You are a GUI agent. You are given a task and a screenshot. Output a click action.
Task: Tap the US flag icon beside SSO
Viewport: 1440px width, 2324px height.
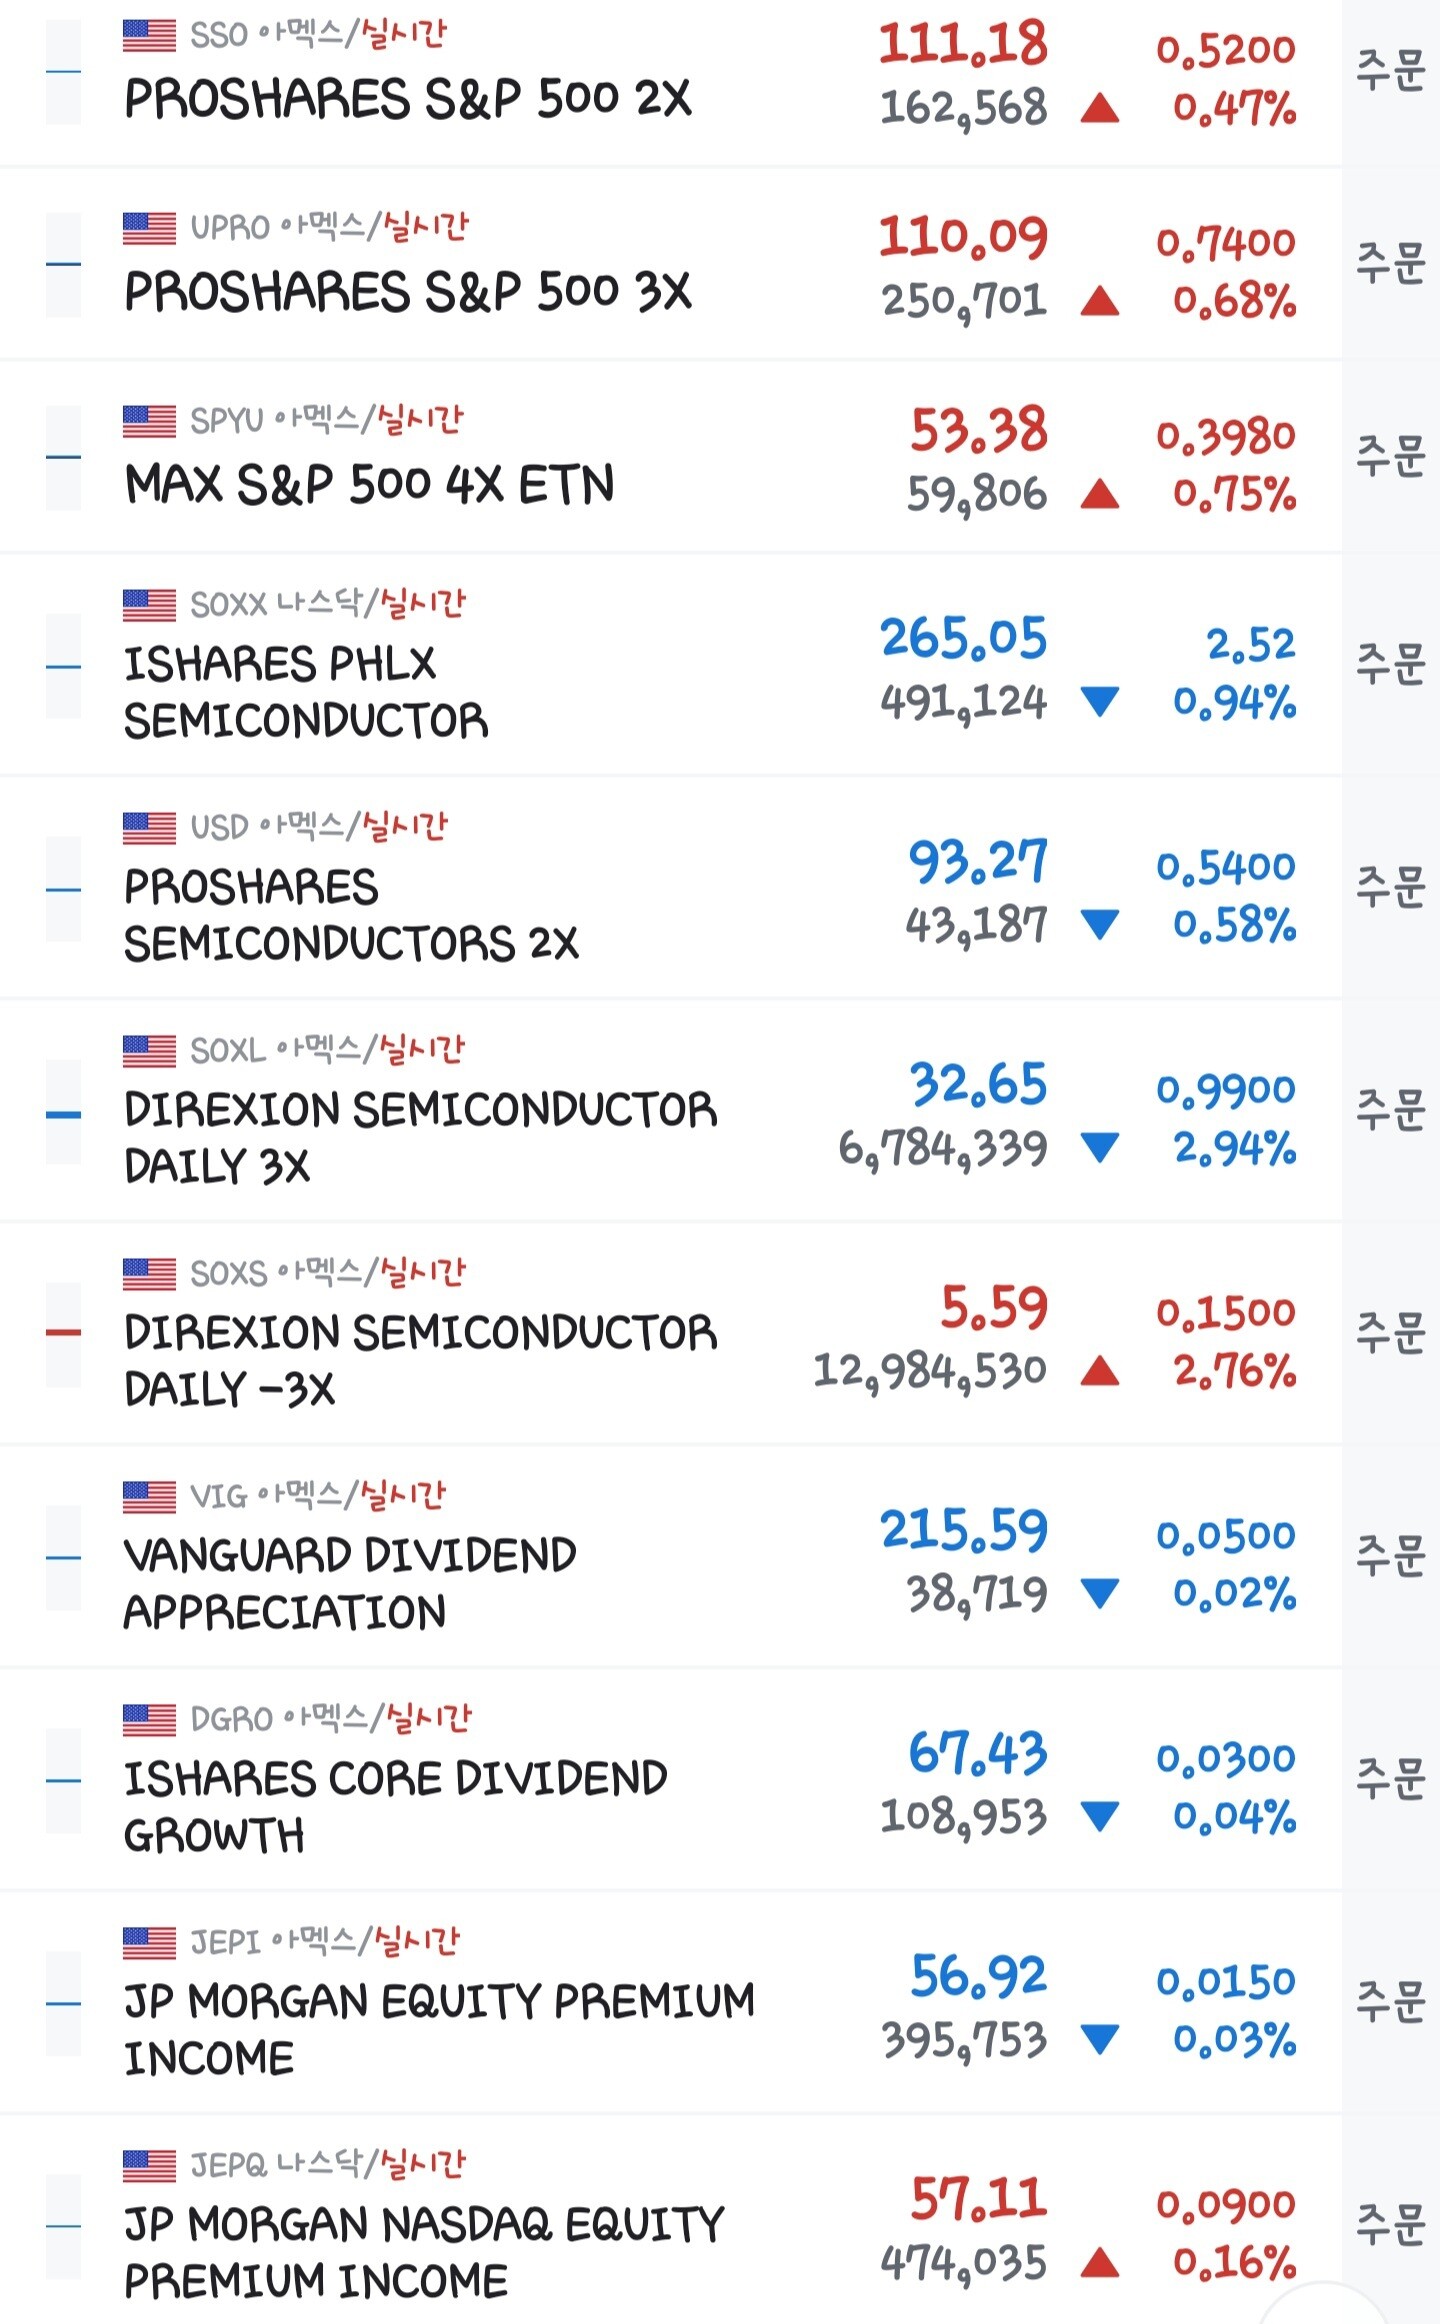pyautogui.click(x=149, y=35)
